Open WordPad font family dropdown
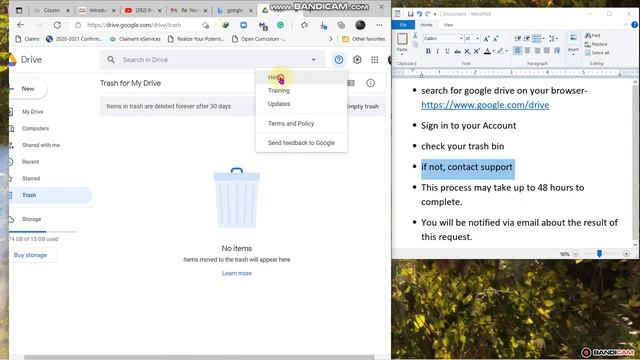 click(461, 39)
